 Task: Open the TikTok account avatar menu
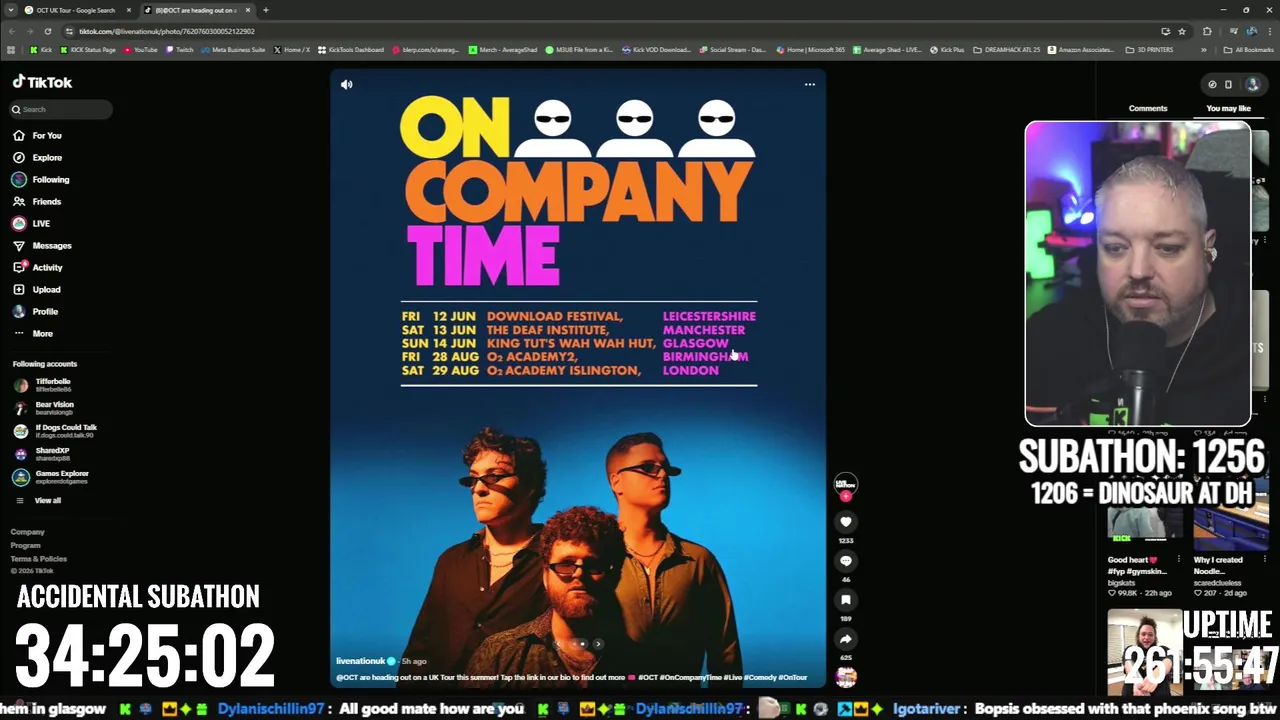pyautogui.click(x=1252, y=84)
